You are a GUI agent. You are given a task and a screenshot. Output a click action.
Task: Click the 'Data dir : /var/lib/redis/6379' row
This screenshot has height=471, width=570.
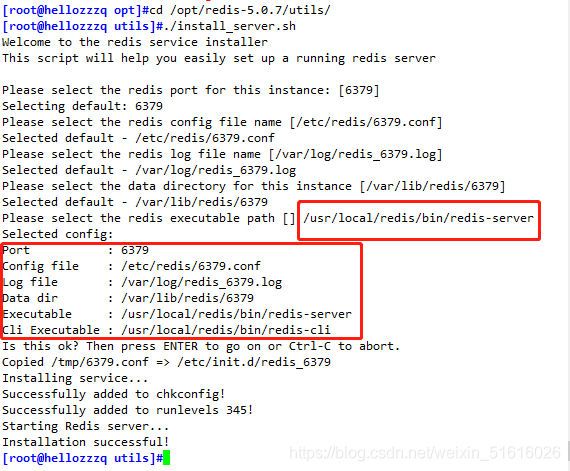pos(128,298)
